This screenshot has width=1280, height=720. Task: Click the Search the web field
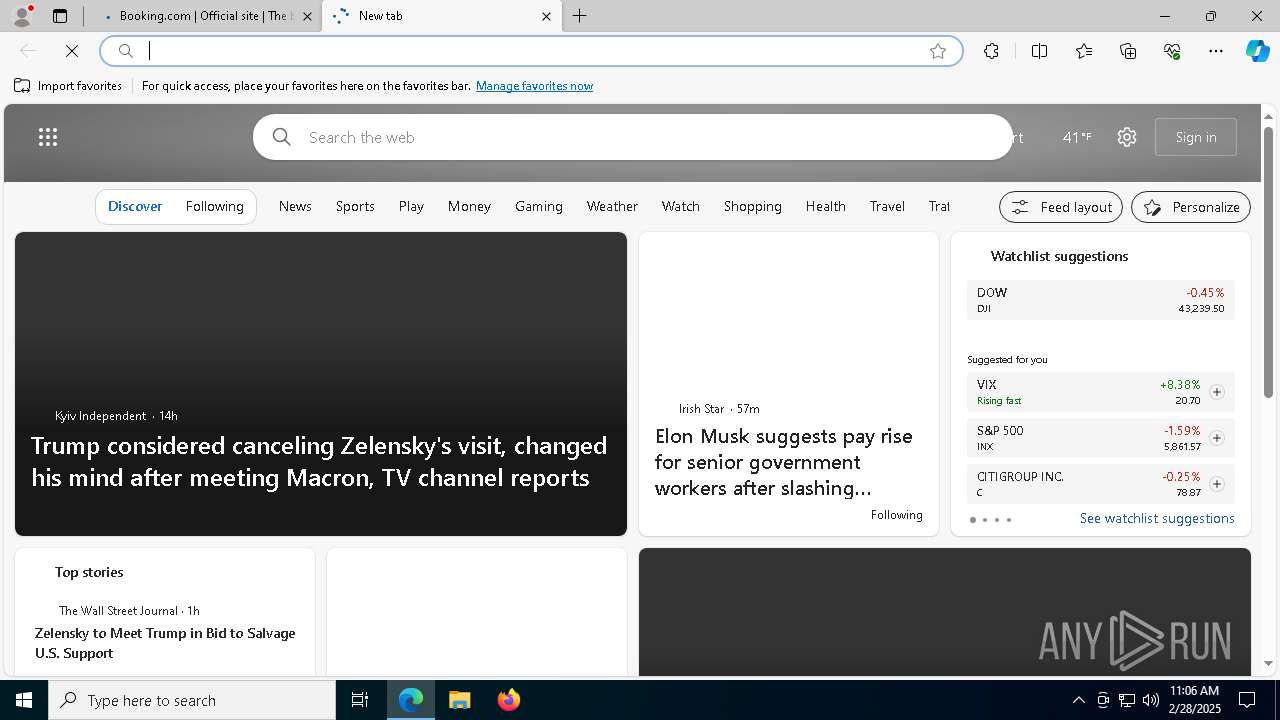click(633, 137)
